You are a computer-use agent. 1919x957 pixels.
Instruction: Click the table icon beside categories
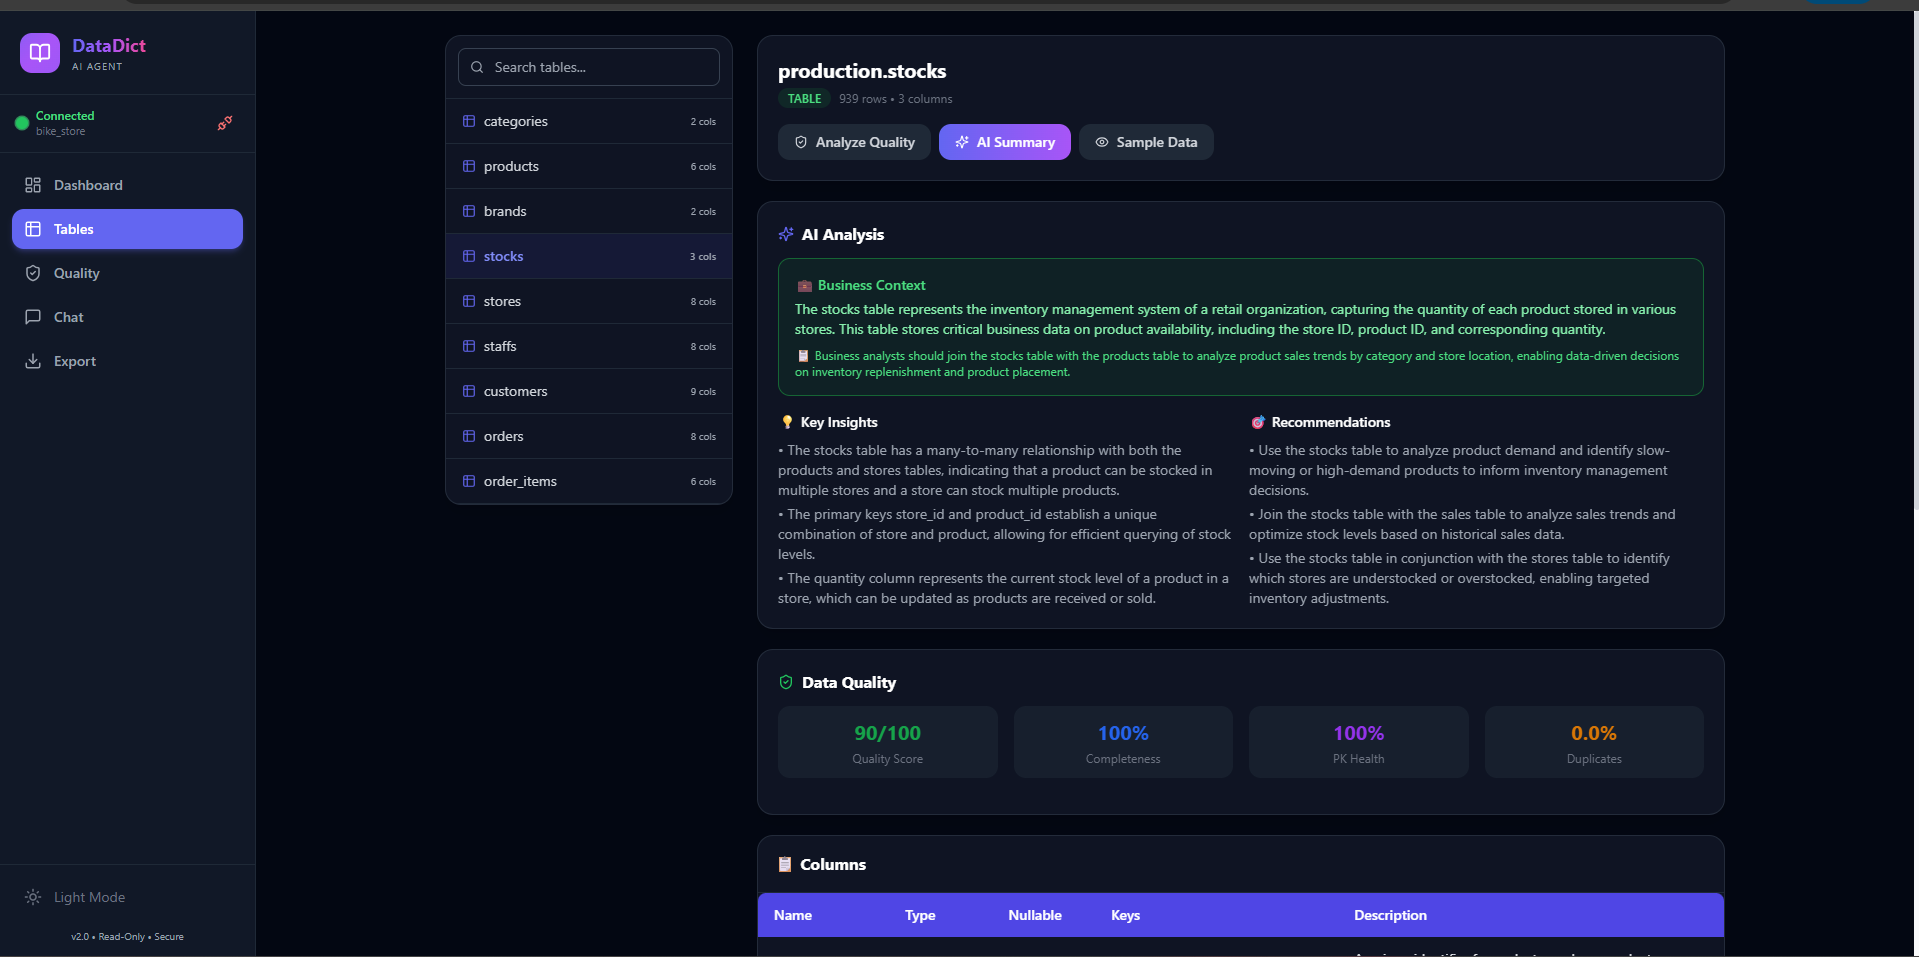469,121
